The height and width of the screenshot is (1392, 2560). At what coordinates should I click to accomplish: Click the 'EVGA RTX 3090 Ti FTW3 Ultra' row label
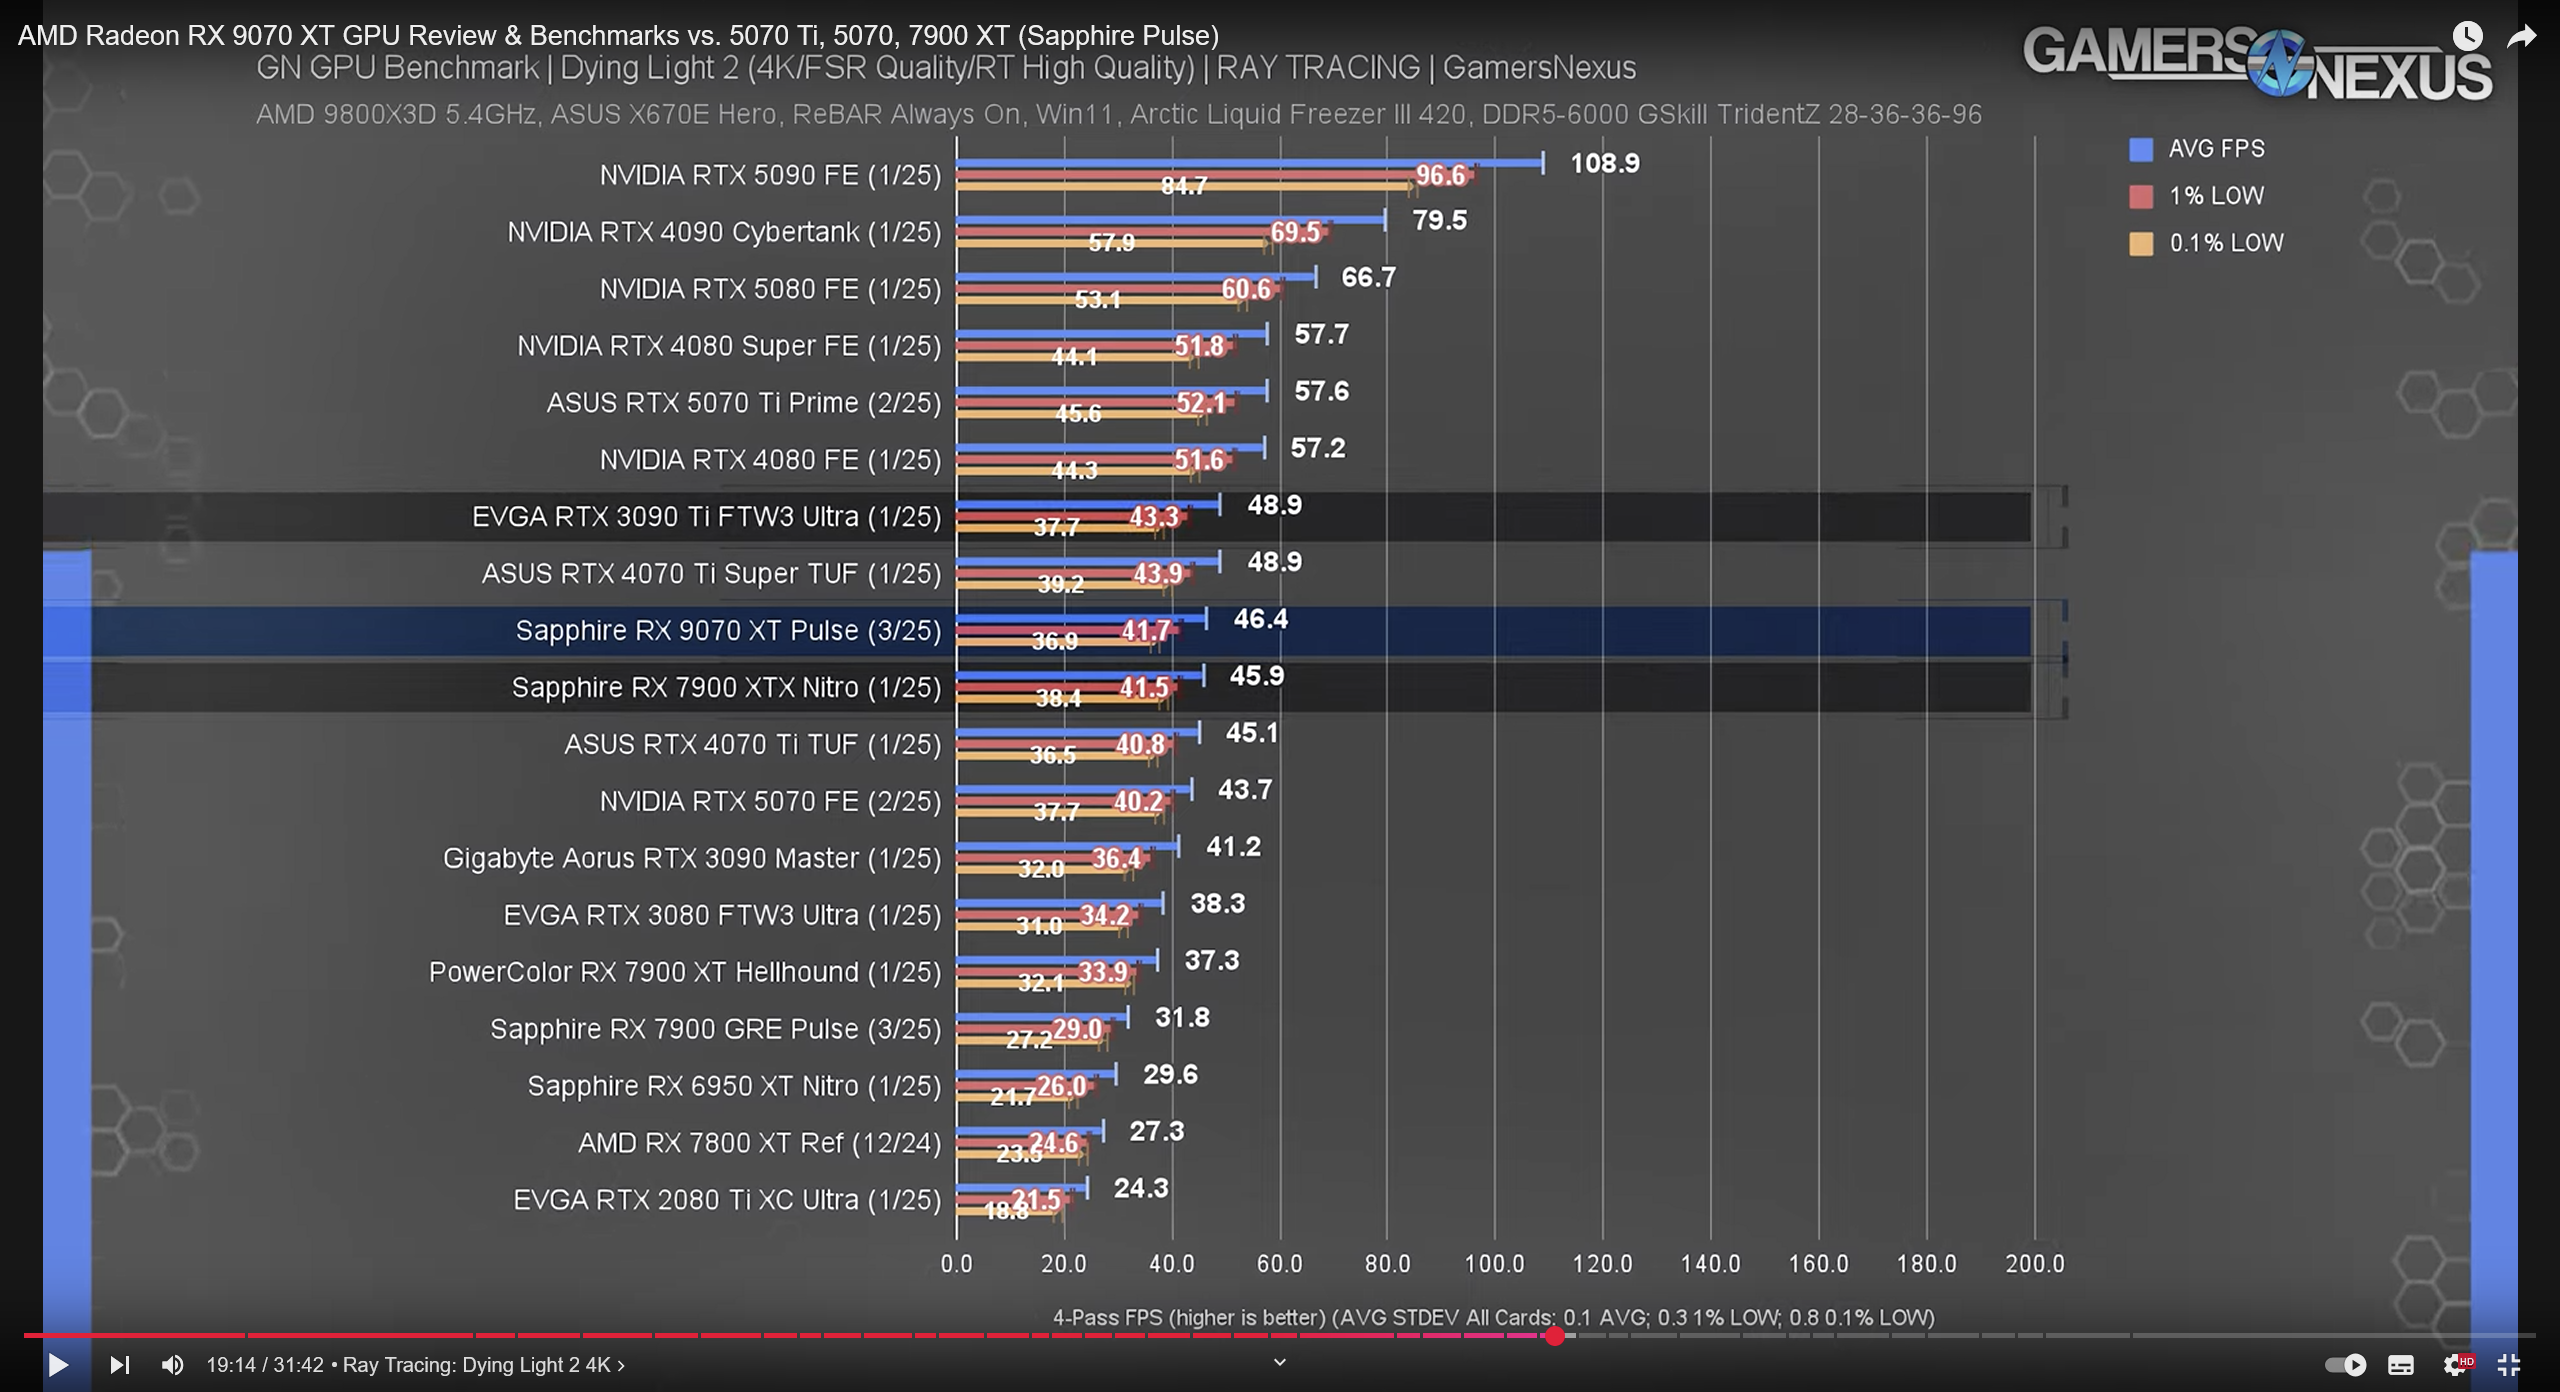tap(706, 517)
